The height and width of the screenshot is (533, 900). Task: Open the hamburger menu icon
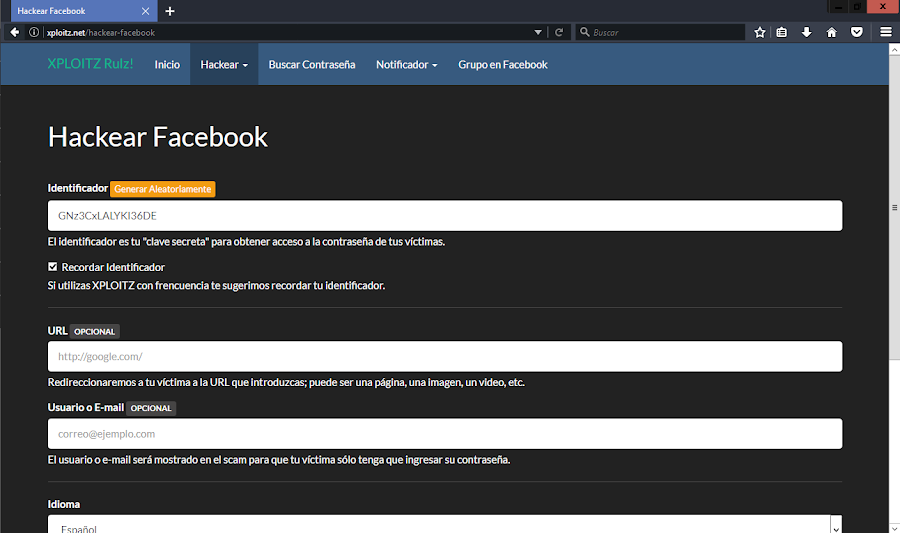tap(886, 32)
